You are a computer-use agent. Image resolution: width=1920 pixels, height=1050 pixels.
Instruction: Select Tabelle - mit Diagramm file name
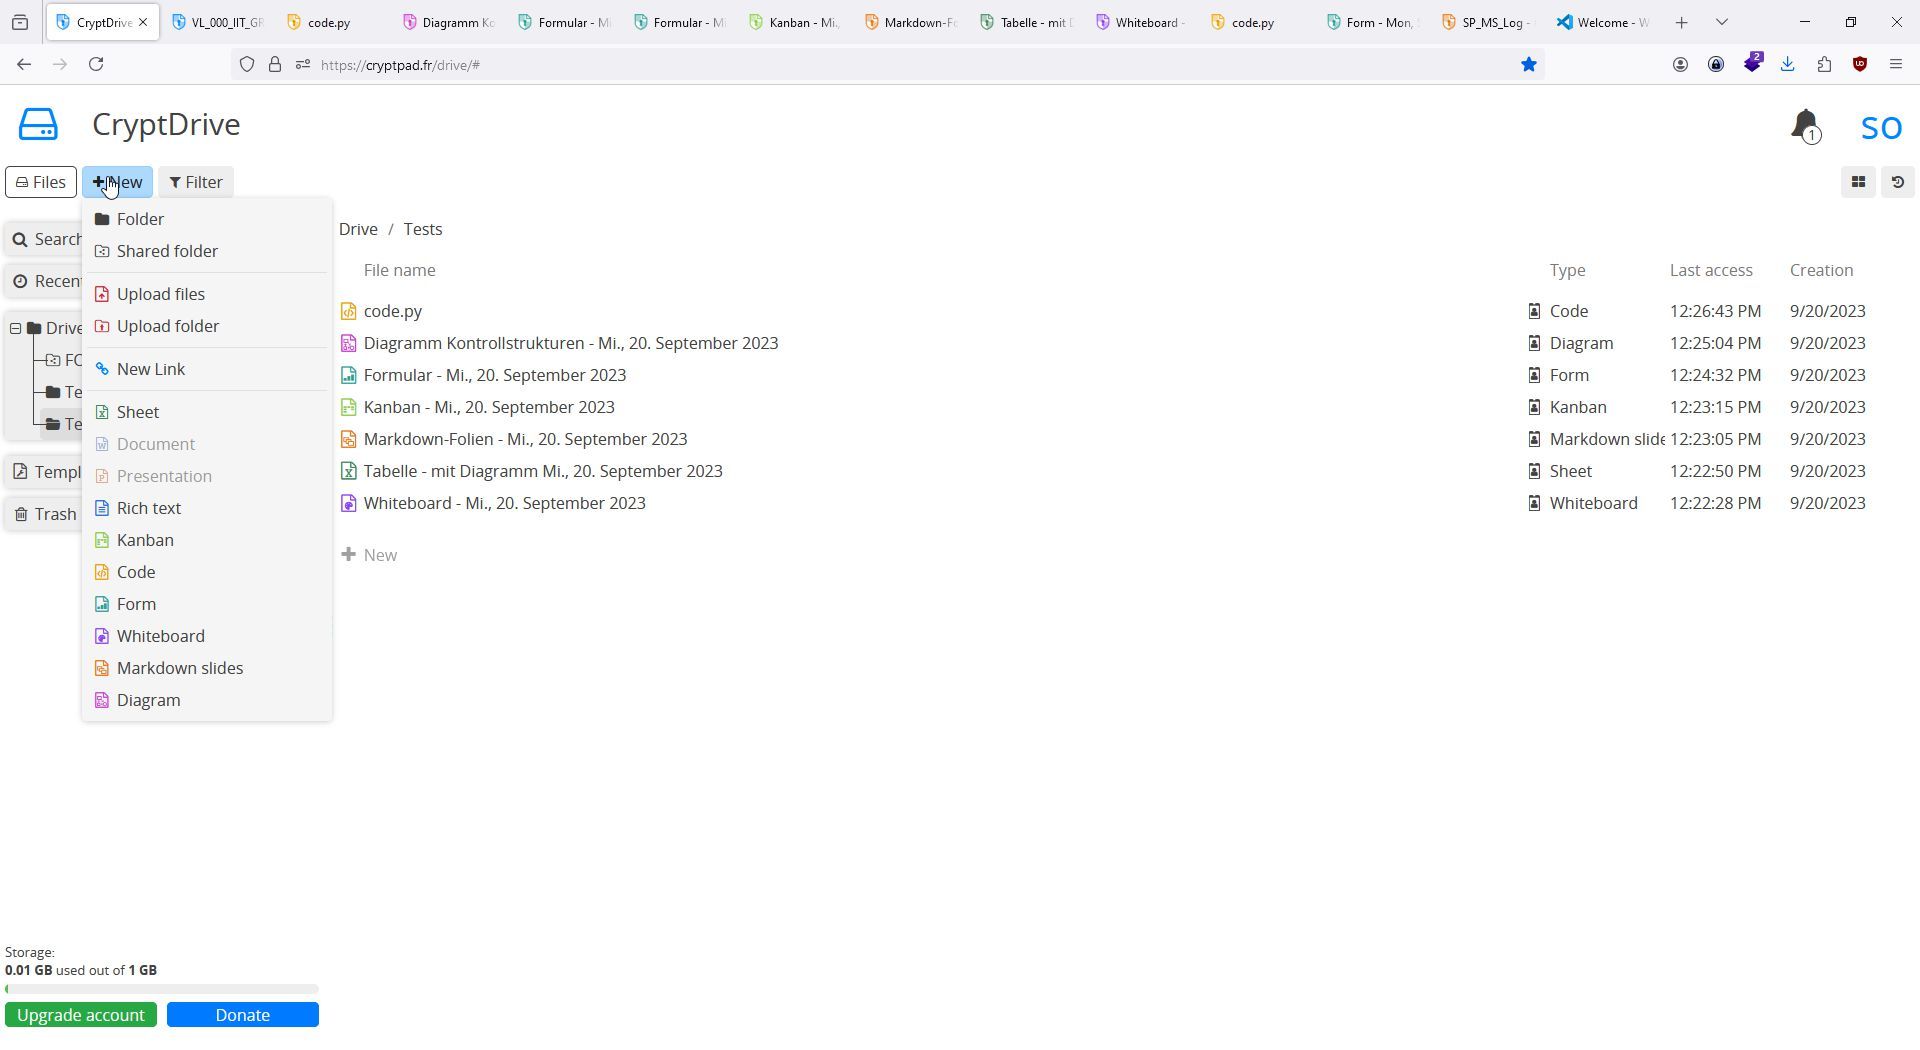point(543,471)
